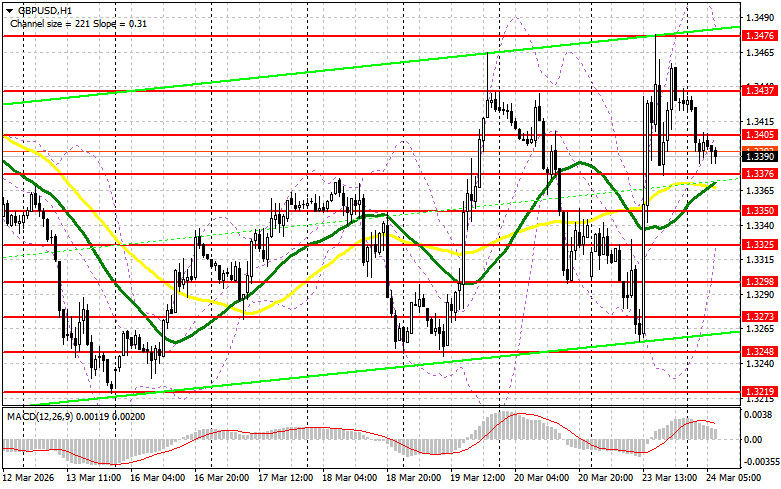
Task: Click the 12 Mar 2026 date label
Action: click(28, 478)
